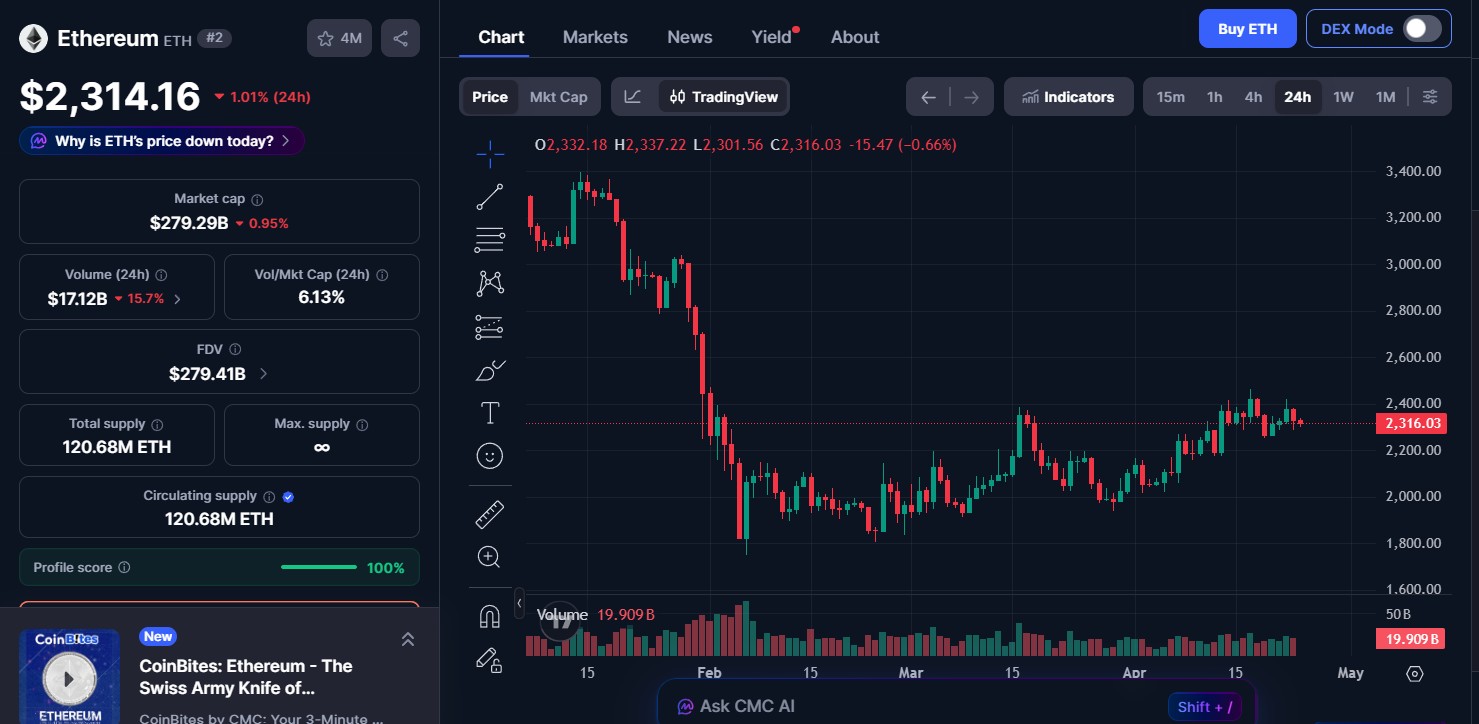This screenshot has width=1479, height=724.
Task: Switch to the News tab
Action: pyautogui.click(x=689, y=36)
